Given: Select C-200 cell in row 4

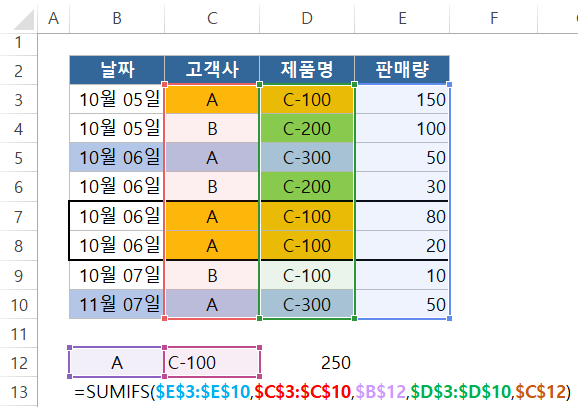Looking at the screenshot, I should pyautogui.click(x=307, y=128).
